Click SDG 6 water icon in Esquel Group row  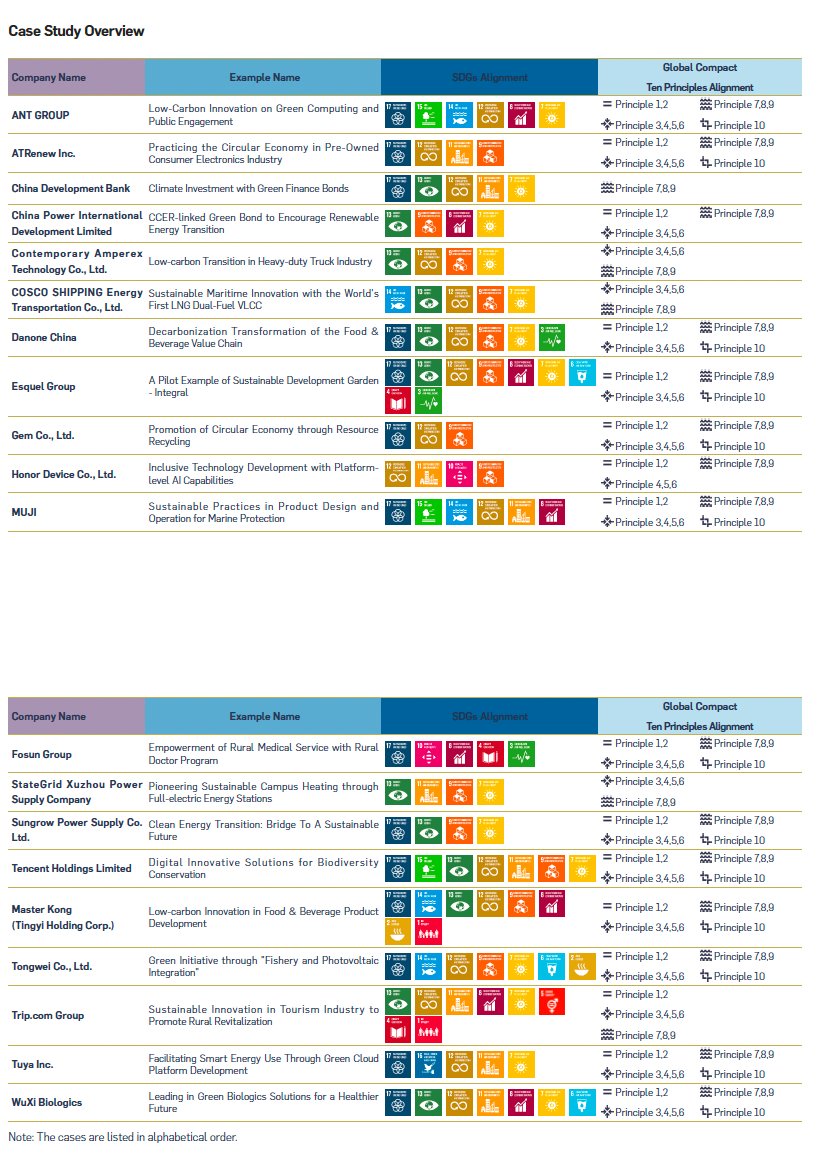582,372
